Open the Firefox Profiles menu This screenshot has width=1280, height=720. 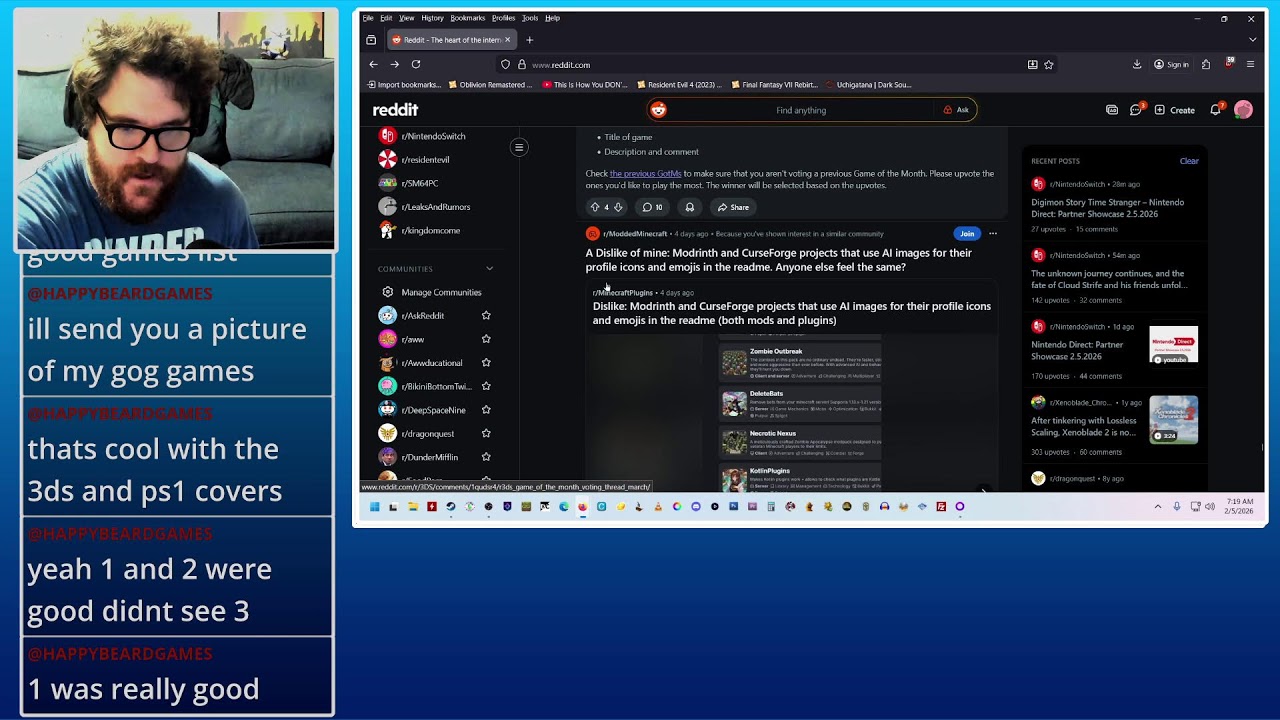[504, 18]
